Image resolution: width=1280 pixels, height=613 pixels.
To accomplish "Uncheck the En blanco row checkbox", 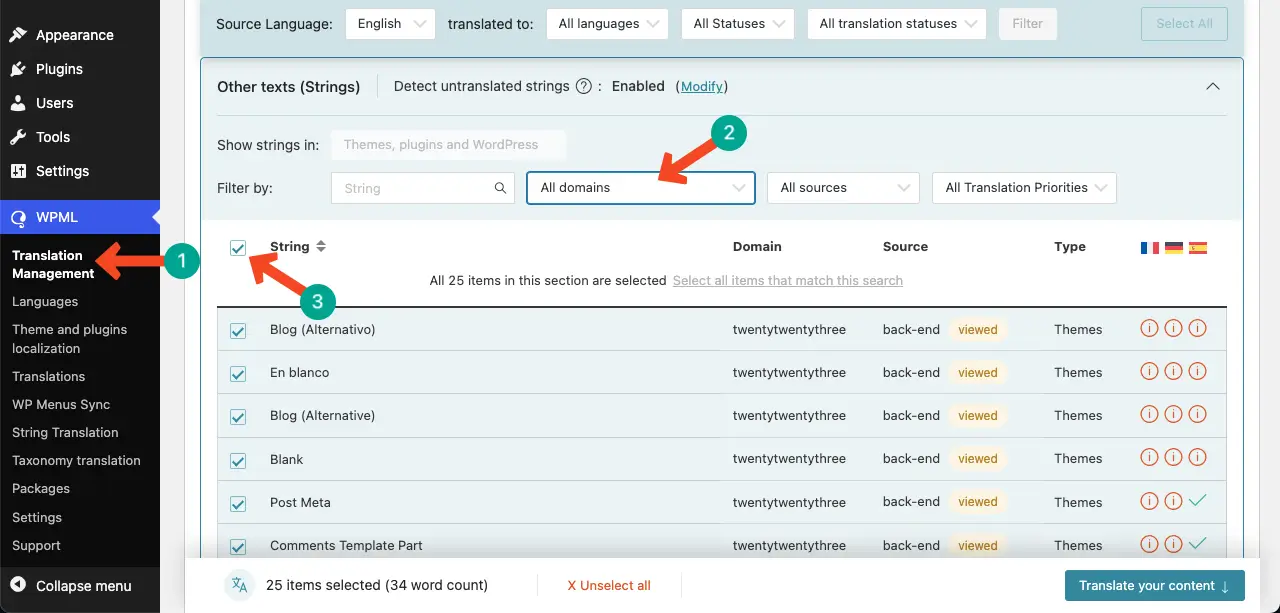I will [238, 374].
